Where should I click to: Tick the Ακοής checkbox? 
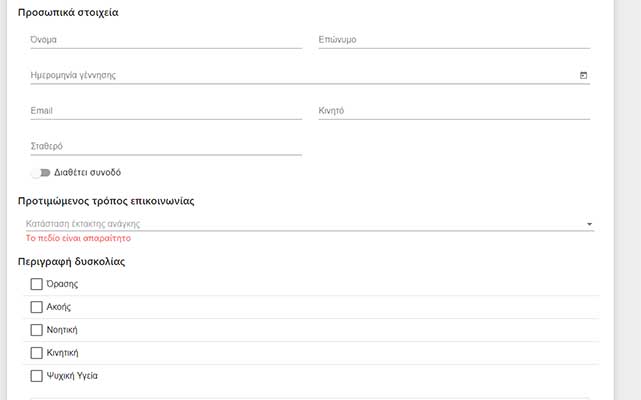click(x=37, y=307)
